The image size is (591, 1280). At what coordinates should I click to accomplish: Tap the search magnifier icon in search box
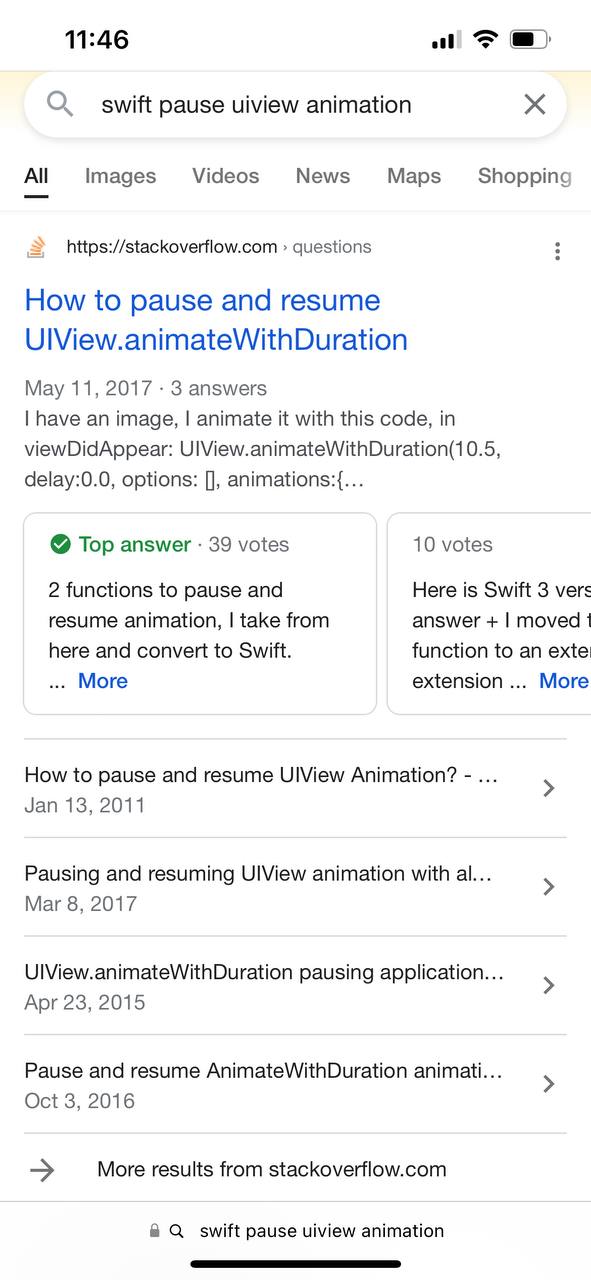pyautogui.click(x=60, y=104)
